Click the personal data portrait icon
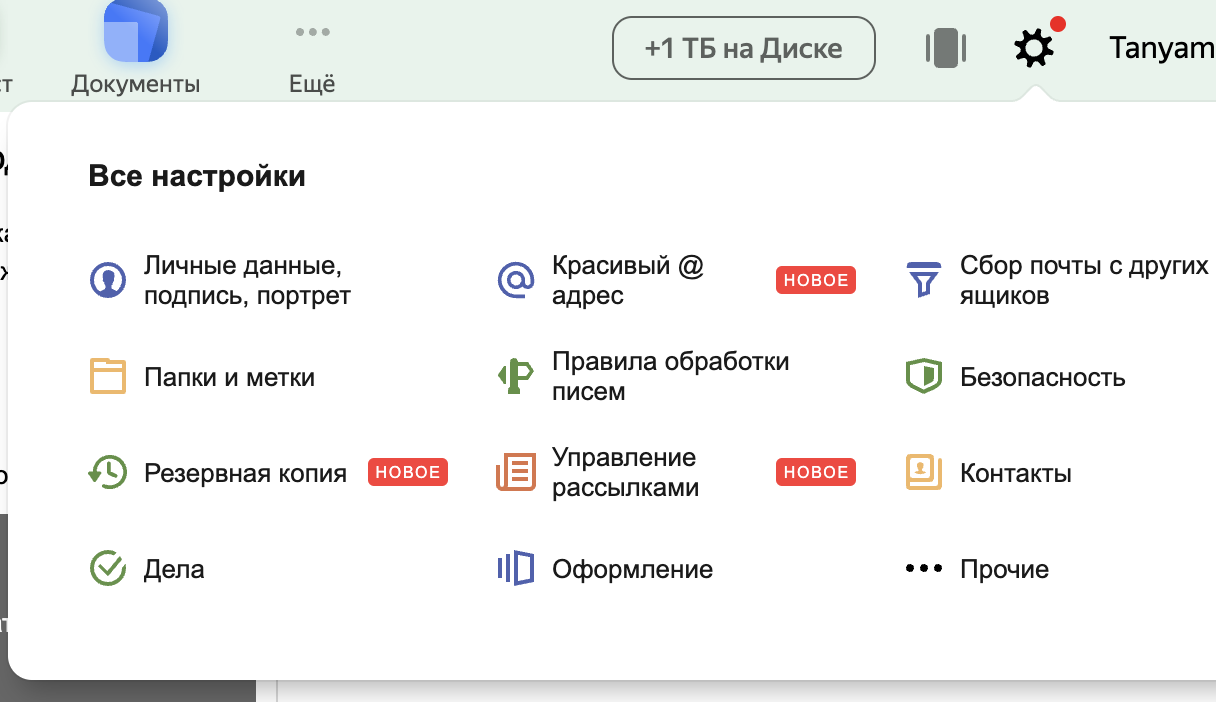The height and width of the screenshot is (702, 1216). point(108,281)
